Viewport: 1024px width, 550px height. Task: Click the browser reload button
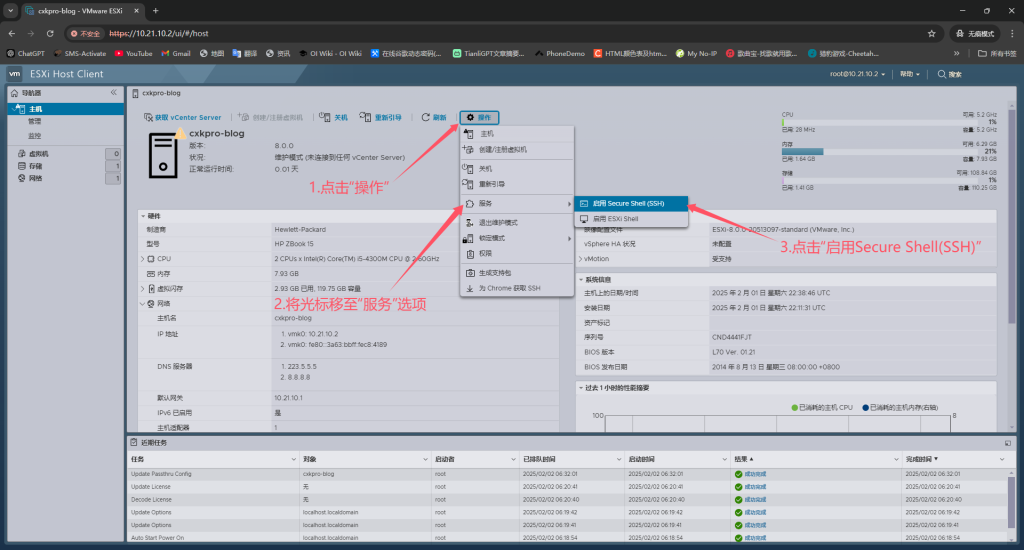pos(50,33)
